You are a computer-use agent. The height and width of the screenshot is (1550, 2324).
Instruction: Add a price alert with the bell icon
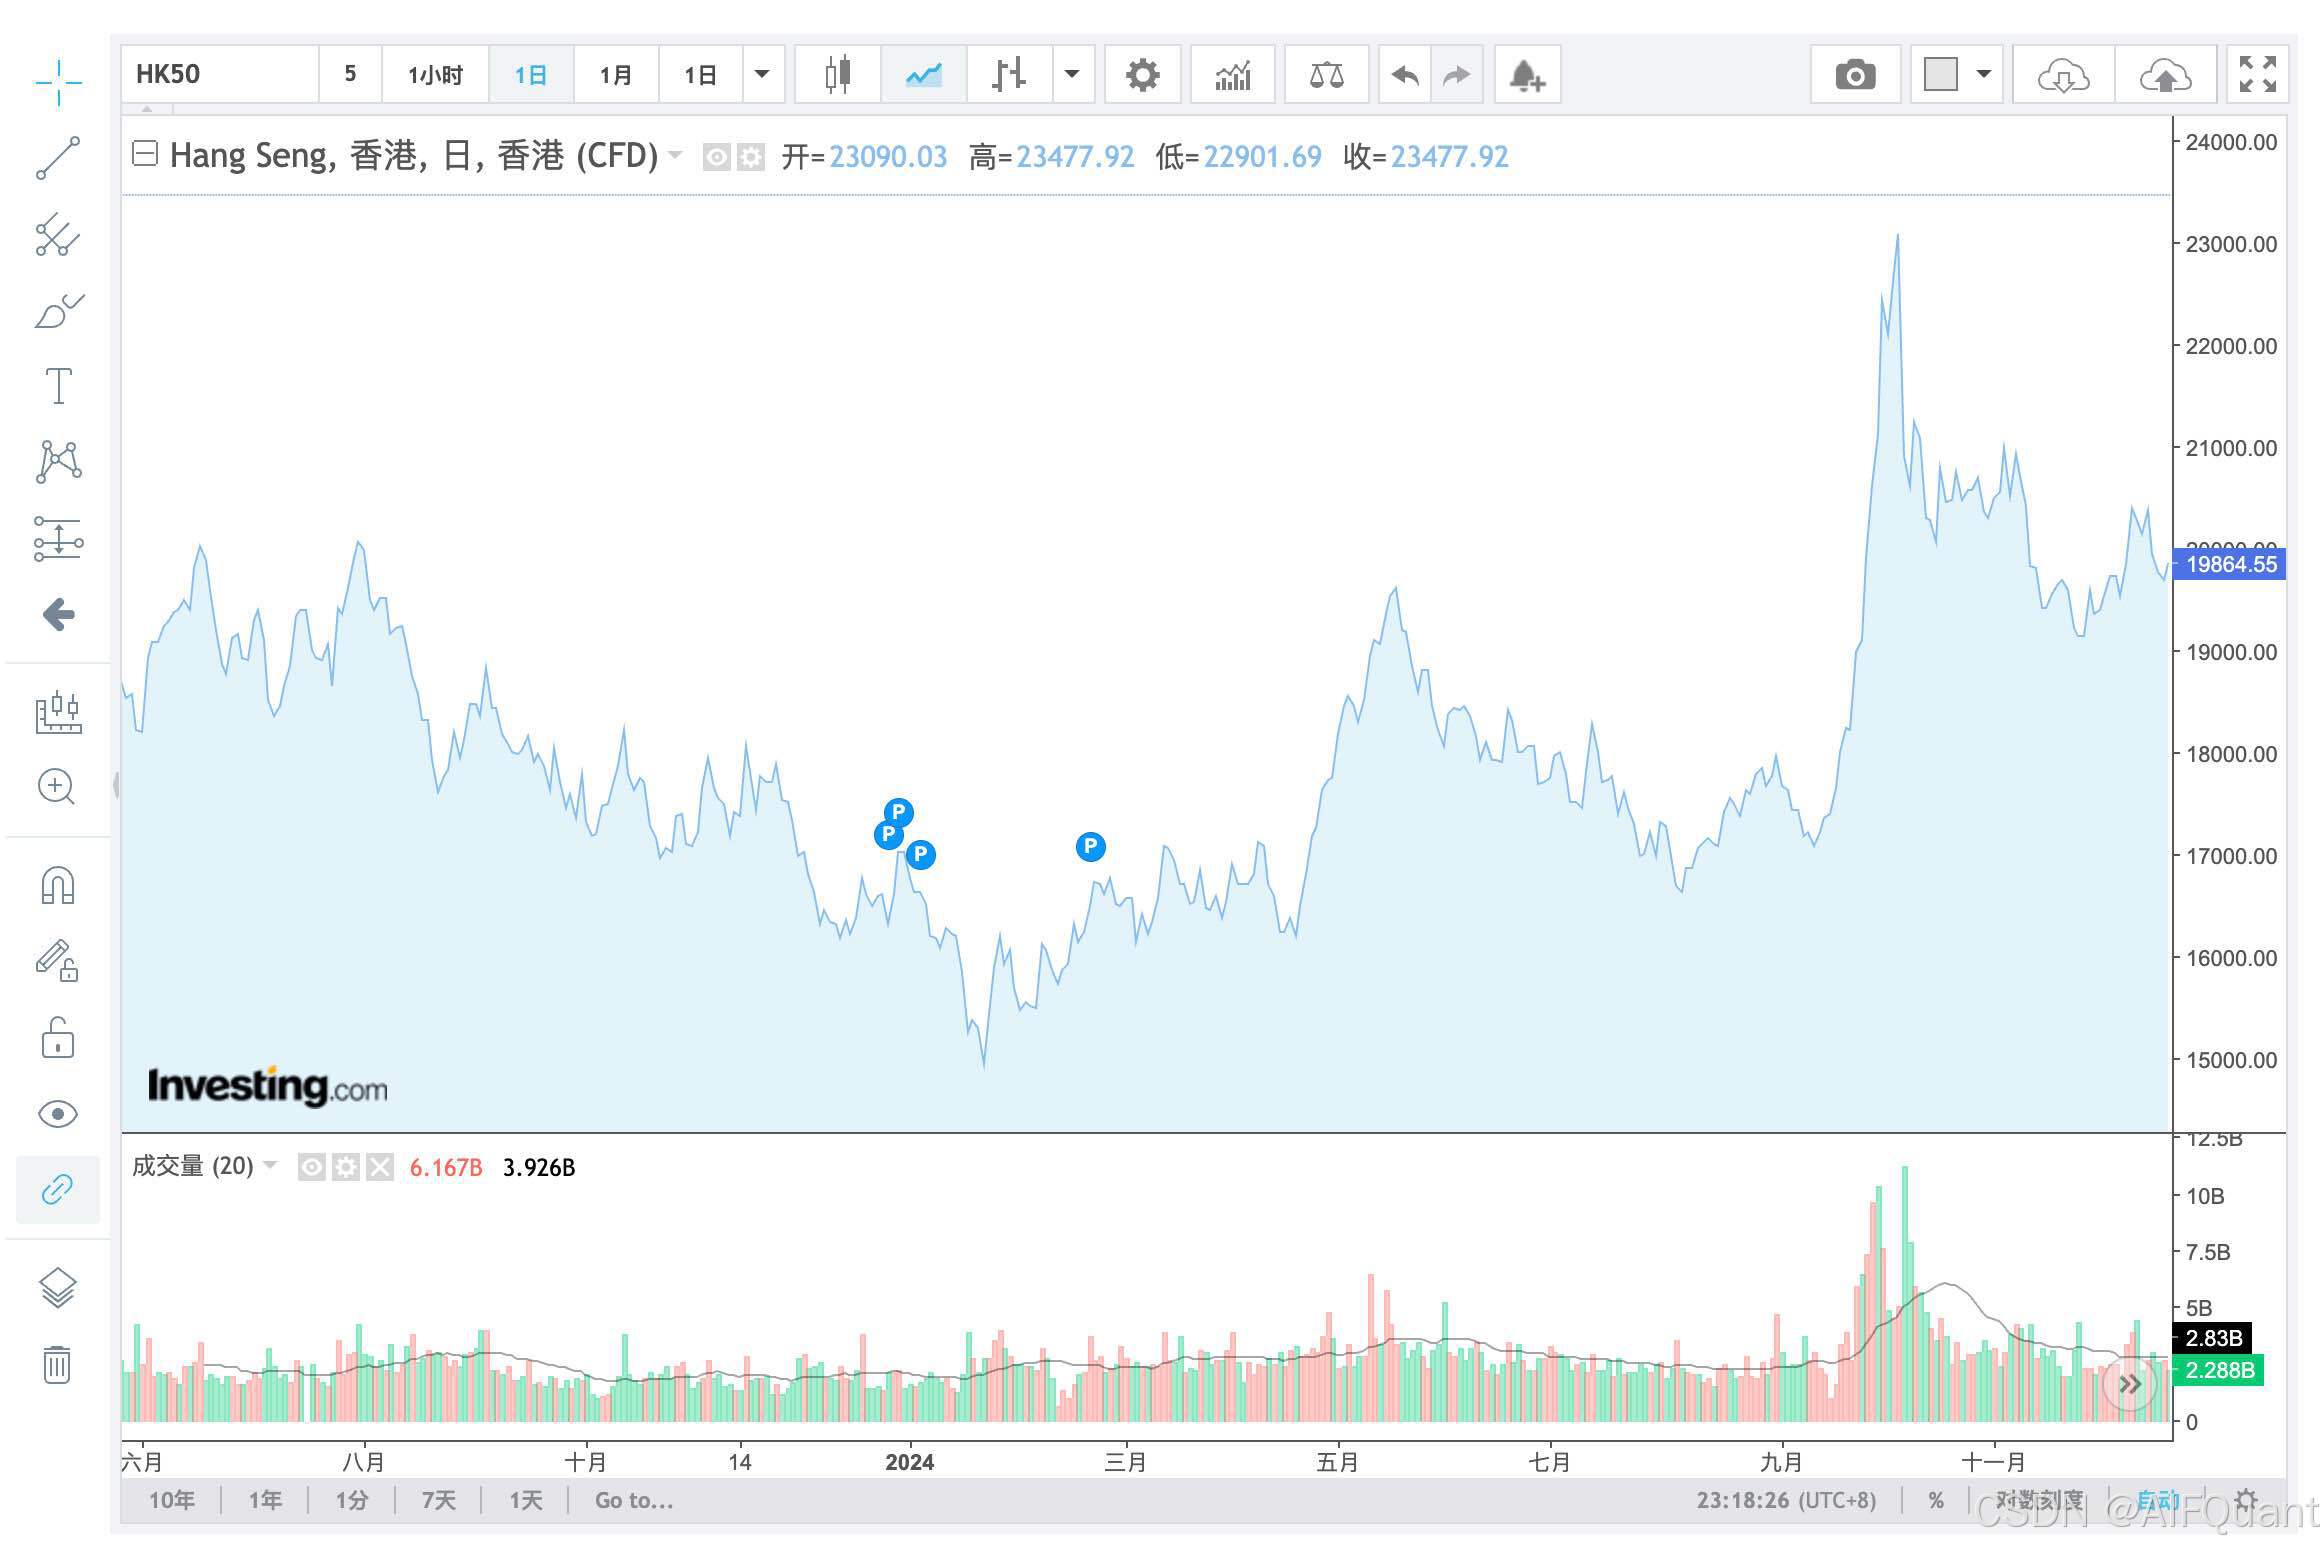(1527, 75)
